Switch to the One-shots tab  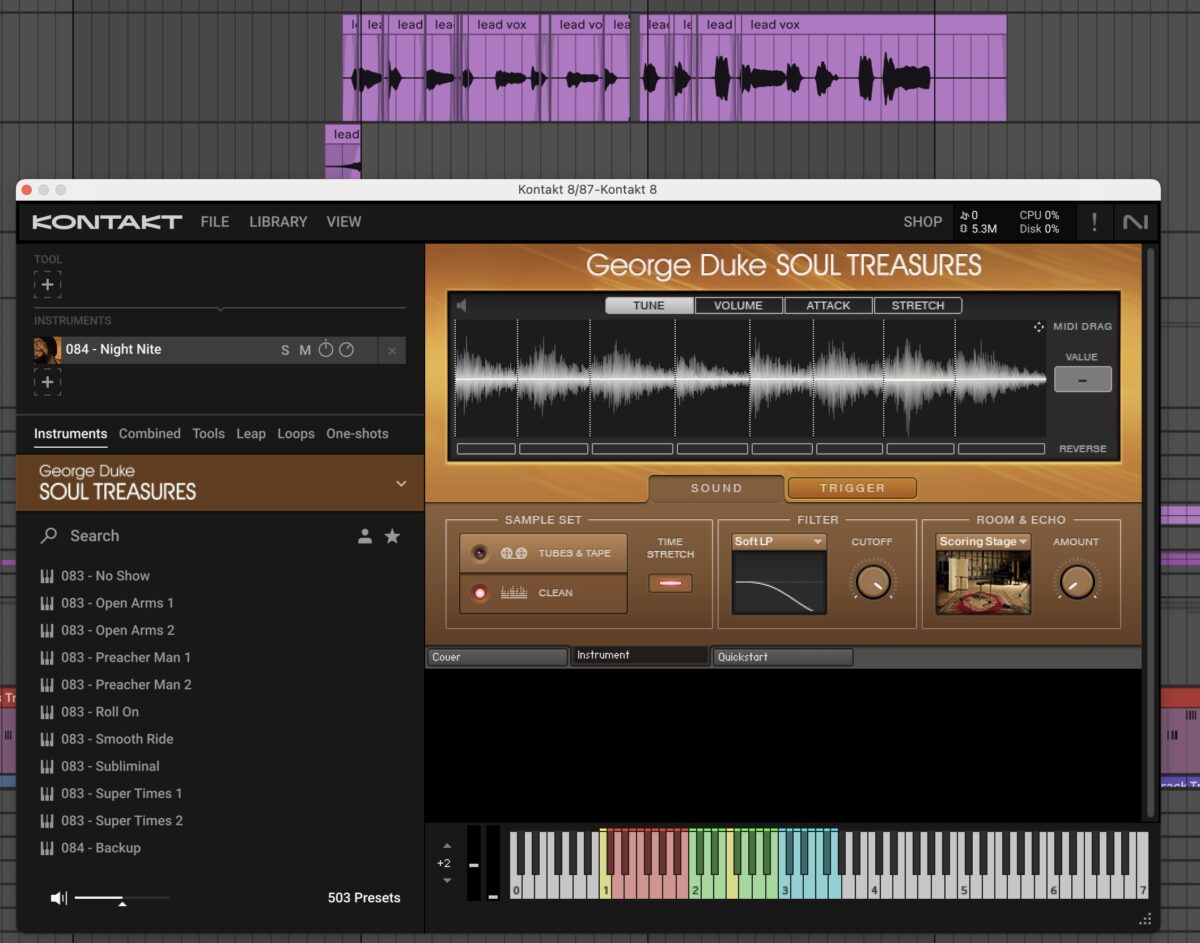pyautogui.click(x=357, y=434)
